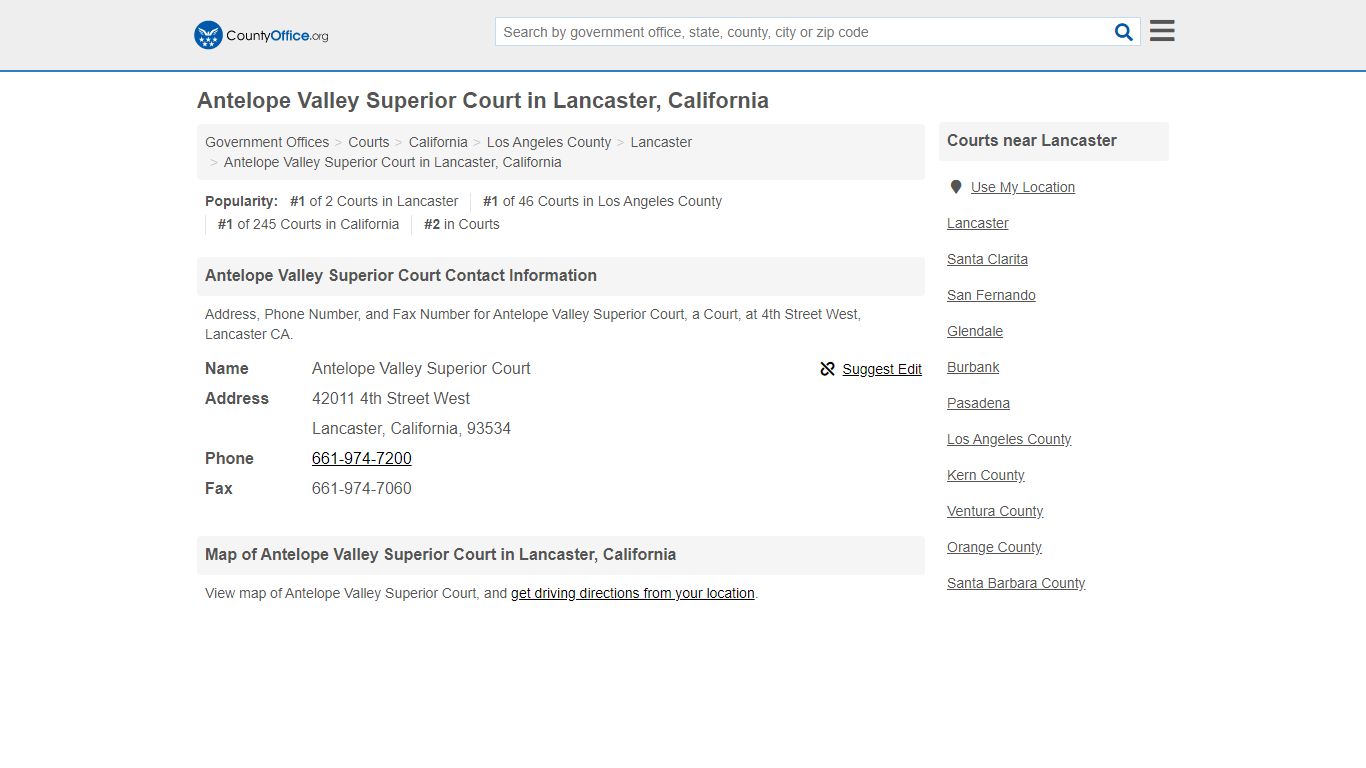Click '#1 of 245 Courts in California'
1366x768 pixels.
coord(308,224)
